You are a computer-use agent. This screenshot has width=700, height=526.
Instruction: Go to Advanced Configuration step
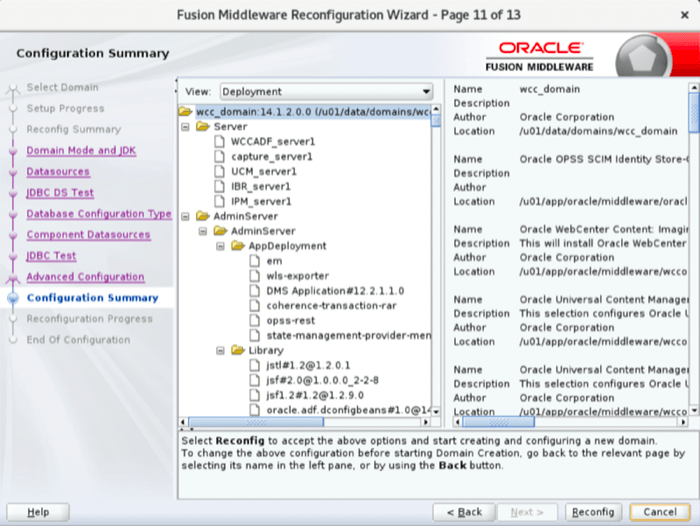85,277
